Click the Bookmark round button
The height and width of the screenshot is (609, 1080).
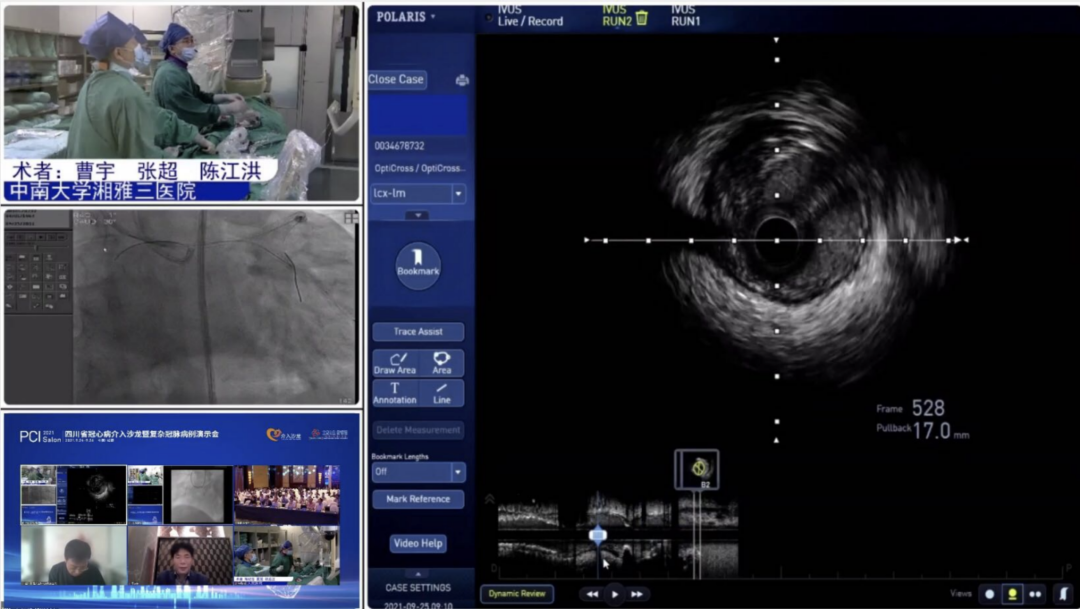[418, 266]
